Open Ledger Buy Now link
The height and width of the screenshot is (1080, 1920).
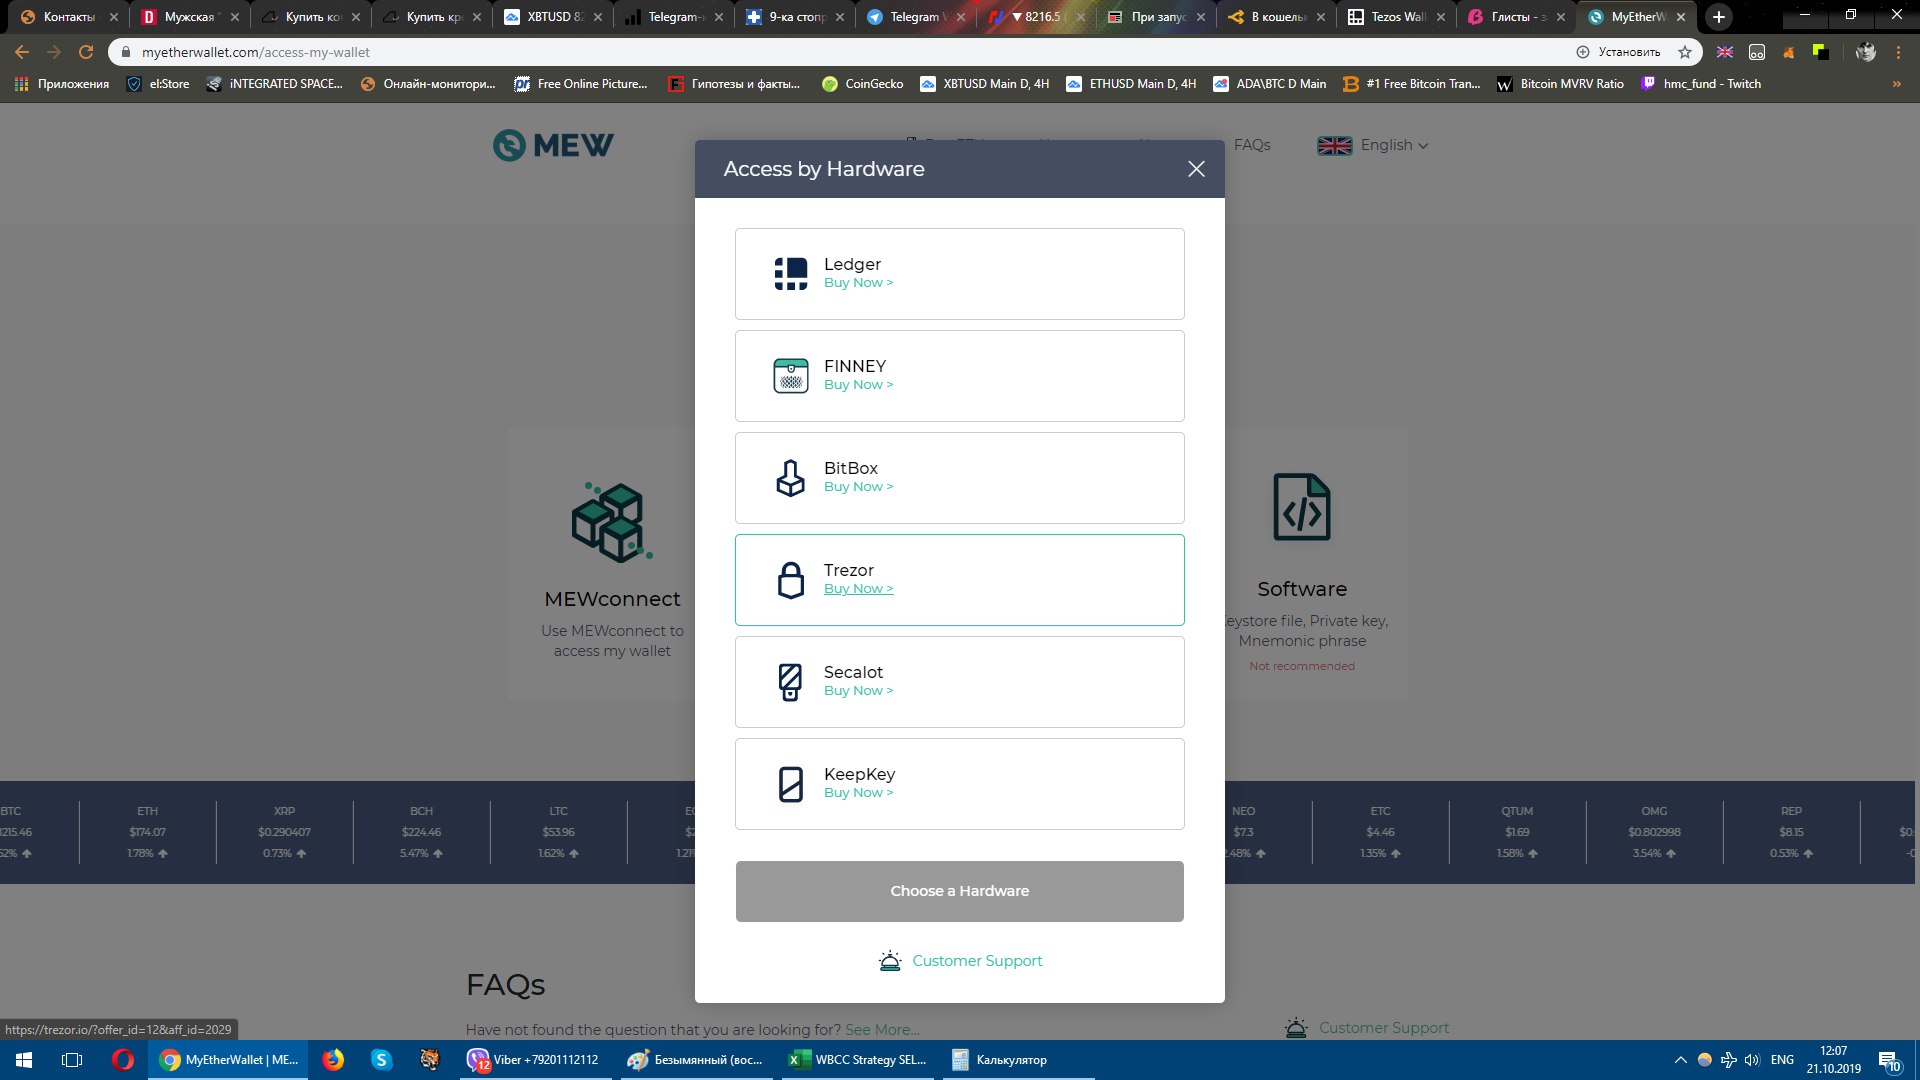[x=858, y=283]
